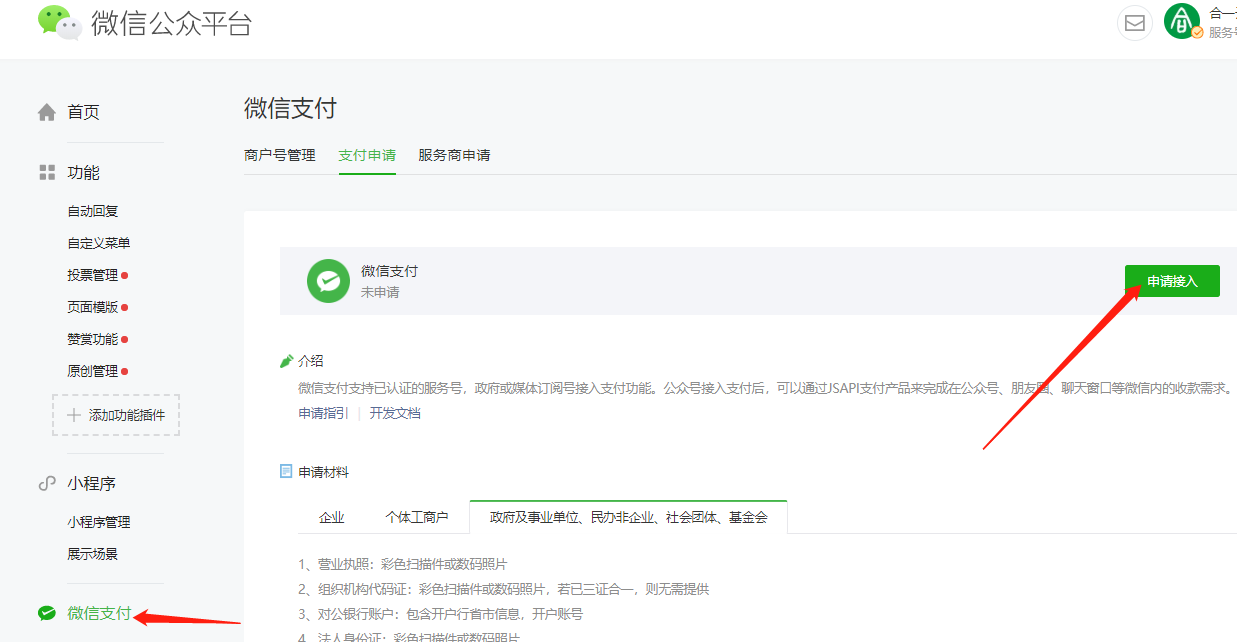The width and height of the screenshot is (1237, 642).
Task: Open 自定义菜单 in the sidebar
Action: coord(99,243)
